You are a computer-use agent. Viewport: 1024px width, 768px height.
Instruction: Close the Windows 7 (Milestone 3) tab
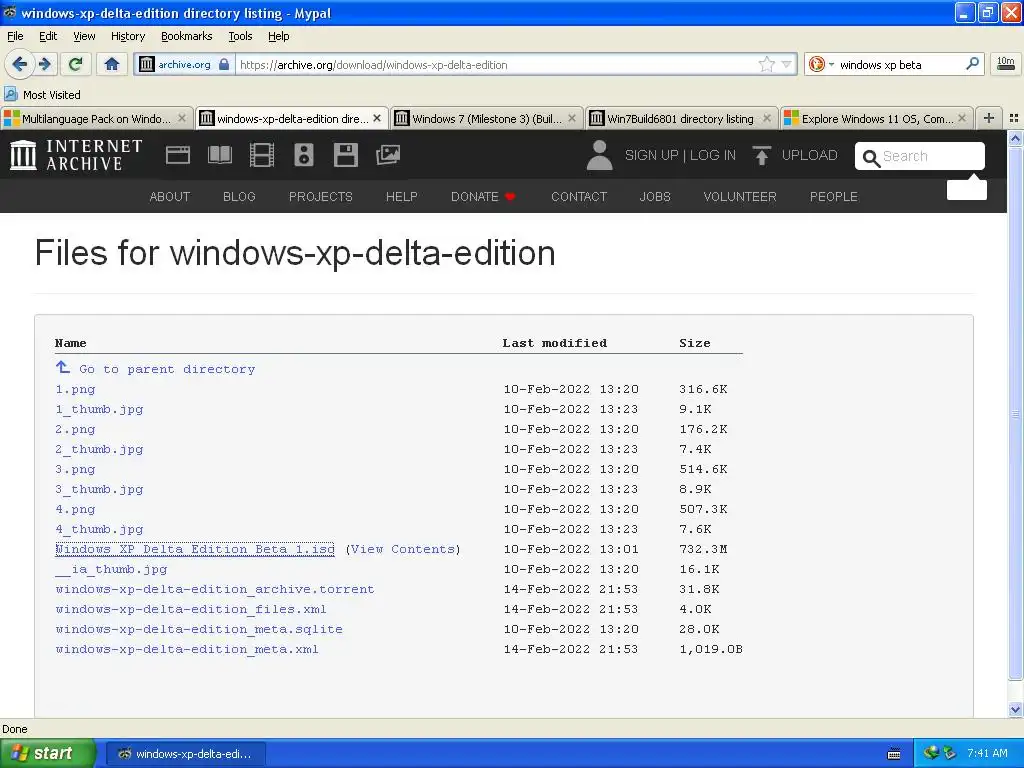[572, 118]
